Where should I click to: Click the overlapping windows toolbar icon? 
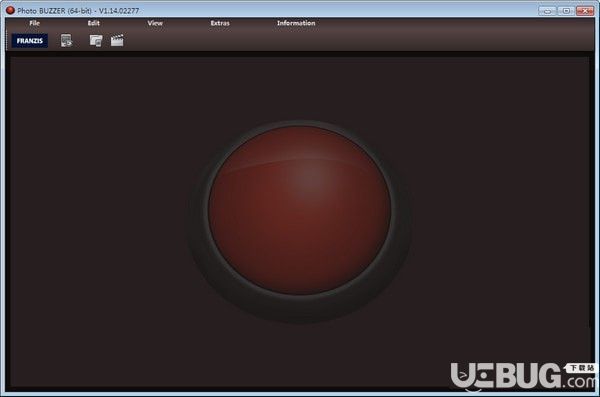pos(96,41)
